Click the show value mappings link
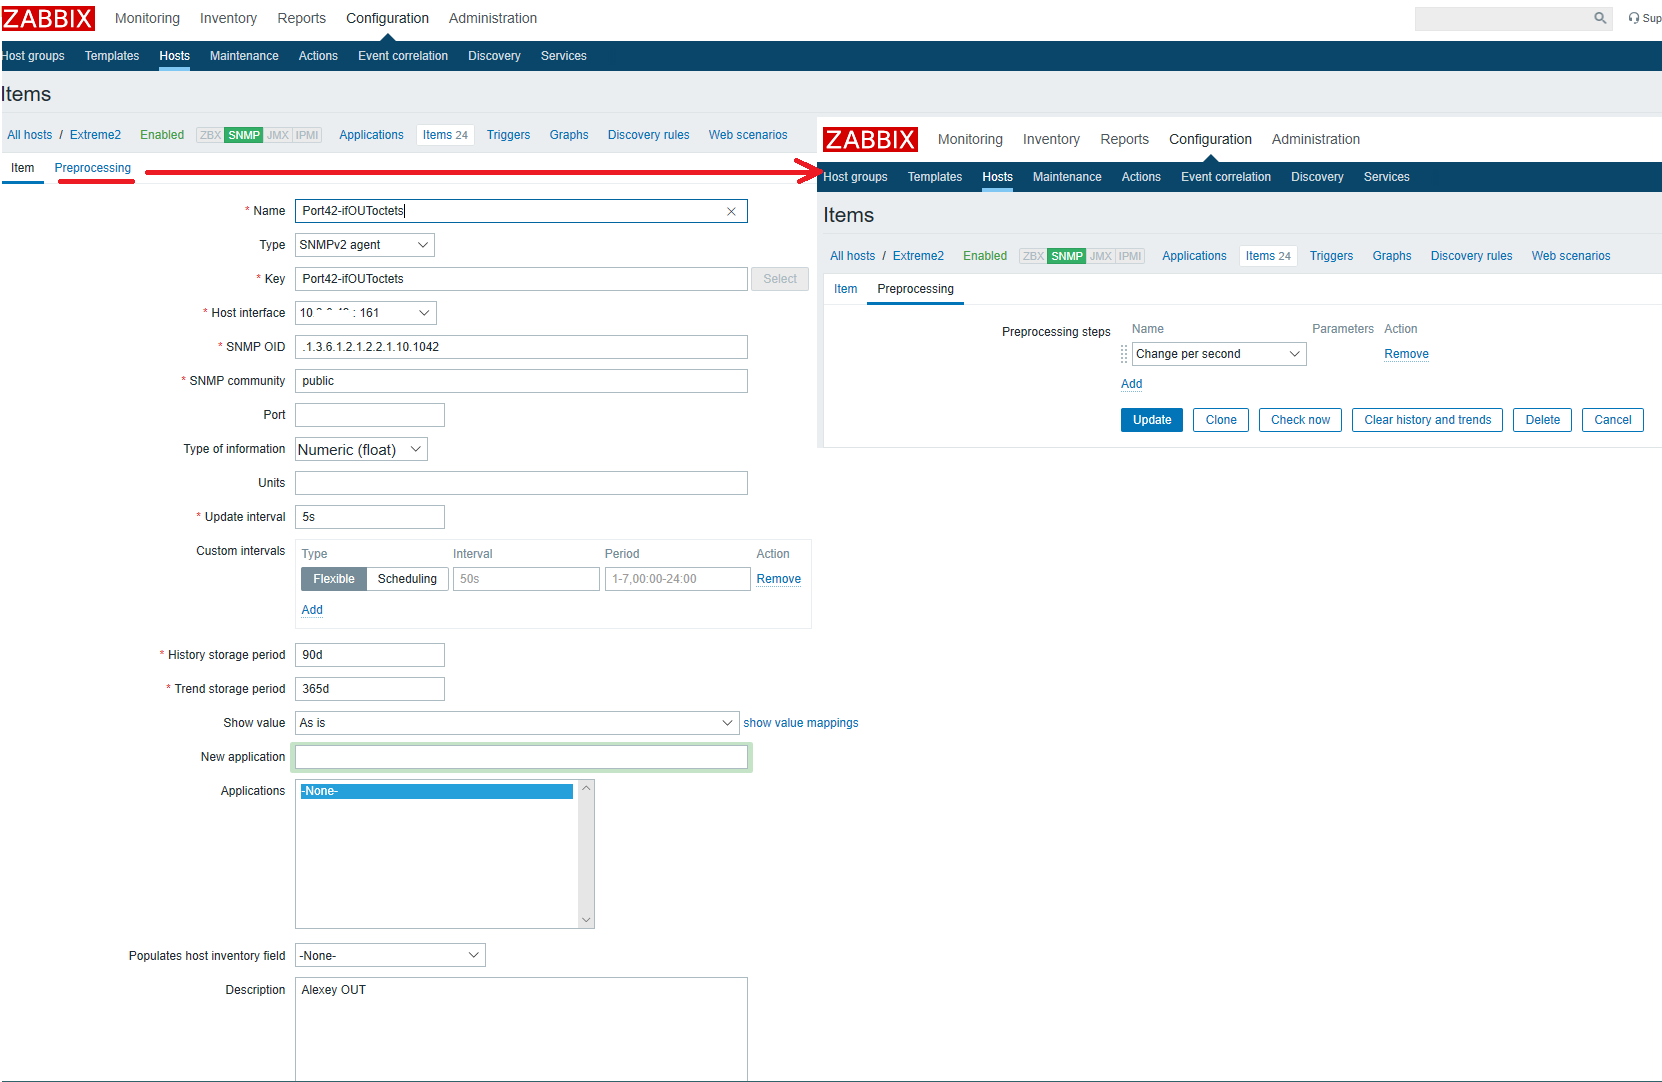1662x1082 pixels. [801, 723]
